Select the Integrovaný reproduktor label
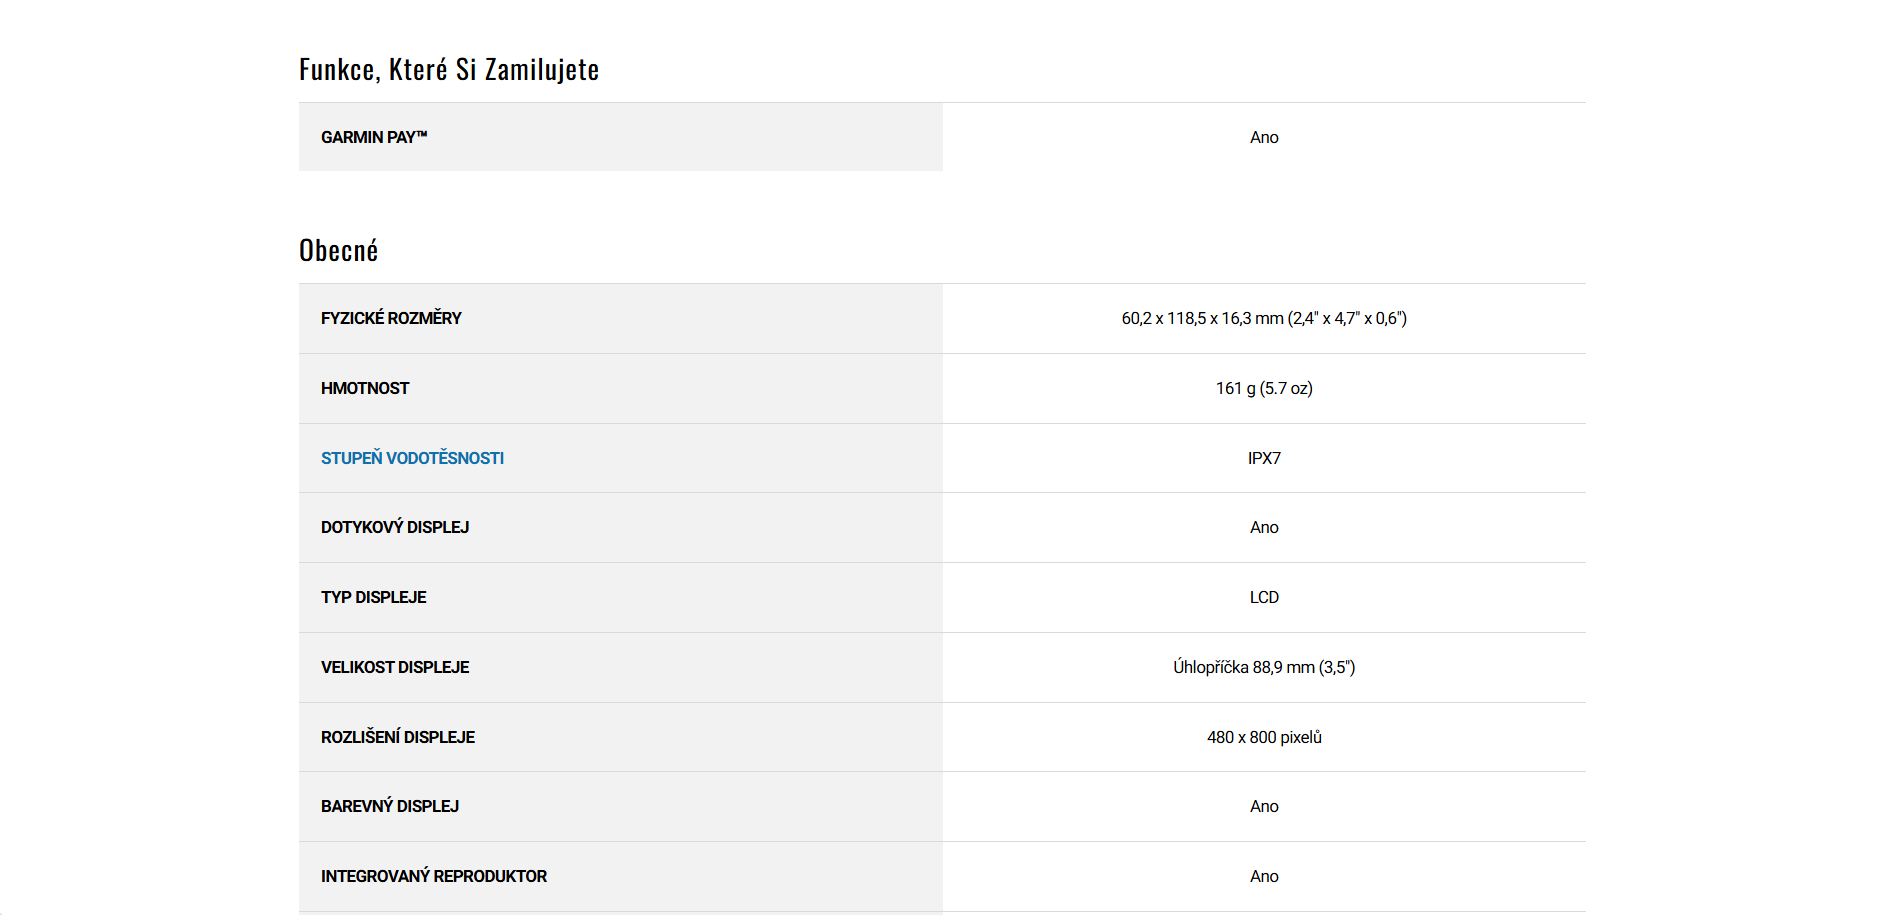The height and width of the screenshot is (915, 1888). coord(434,876)
